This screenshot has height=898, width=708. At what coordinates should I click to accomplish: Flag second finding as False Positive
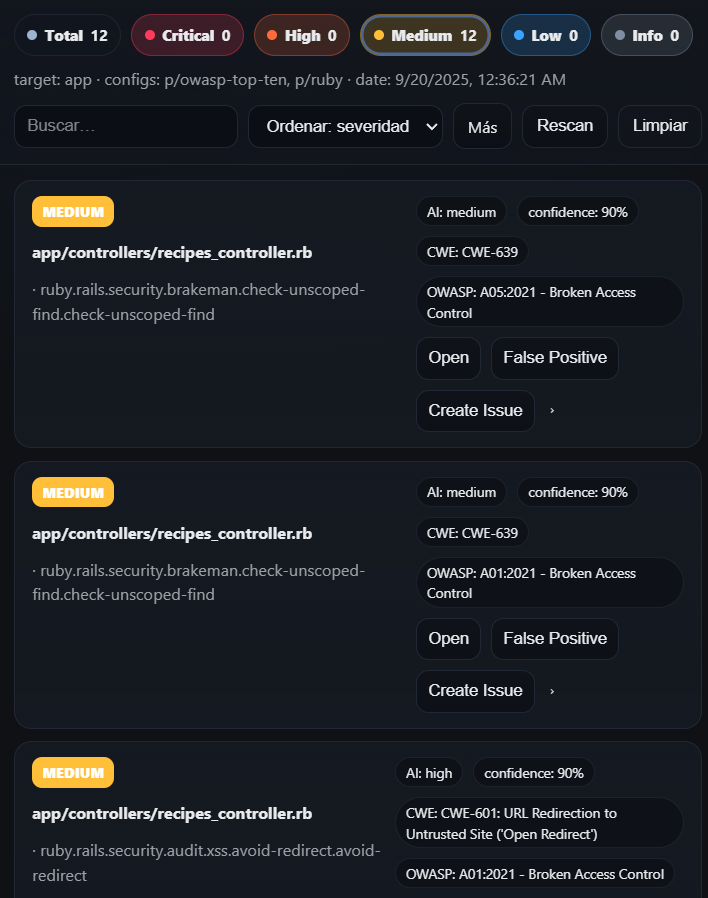click(554, 638)
